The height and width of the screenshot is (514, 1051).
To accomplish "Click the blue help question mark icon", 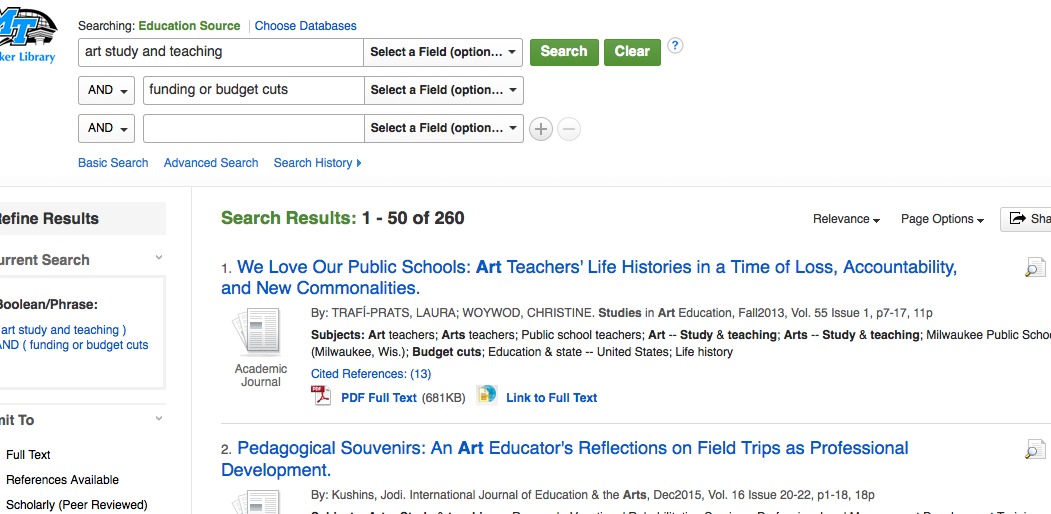I will (675, 46).
